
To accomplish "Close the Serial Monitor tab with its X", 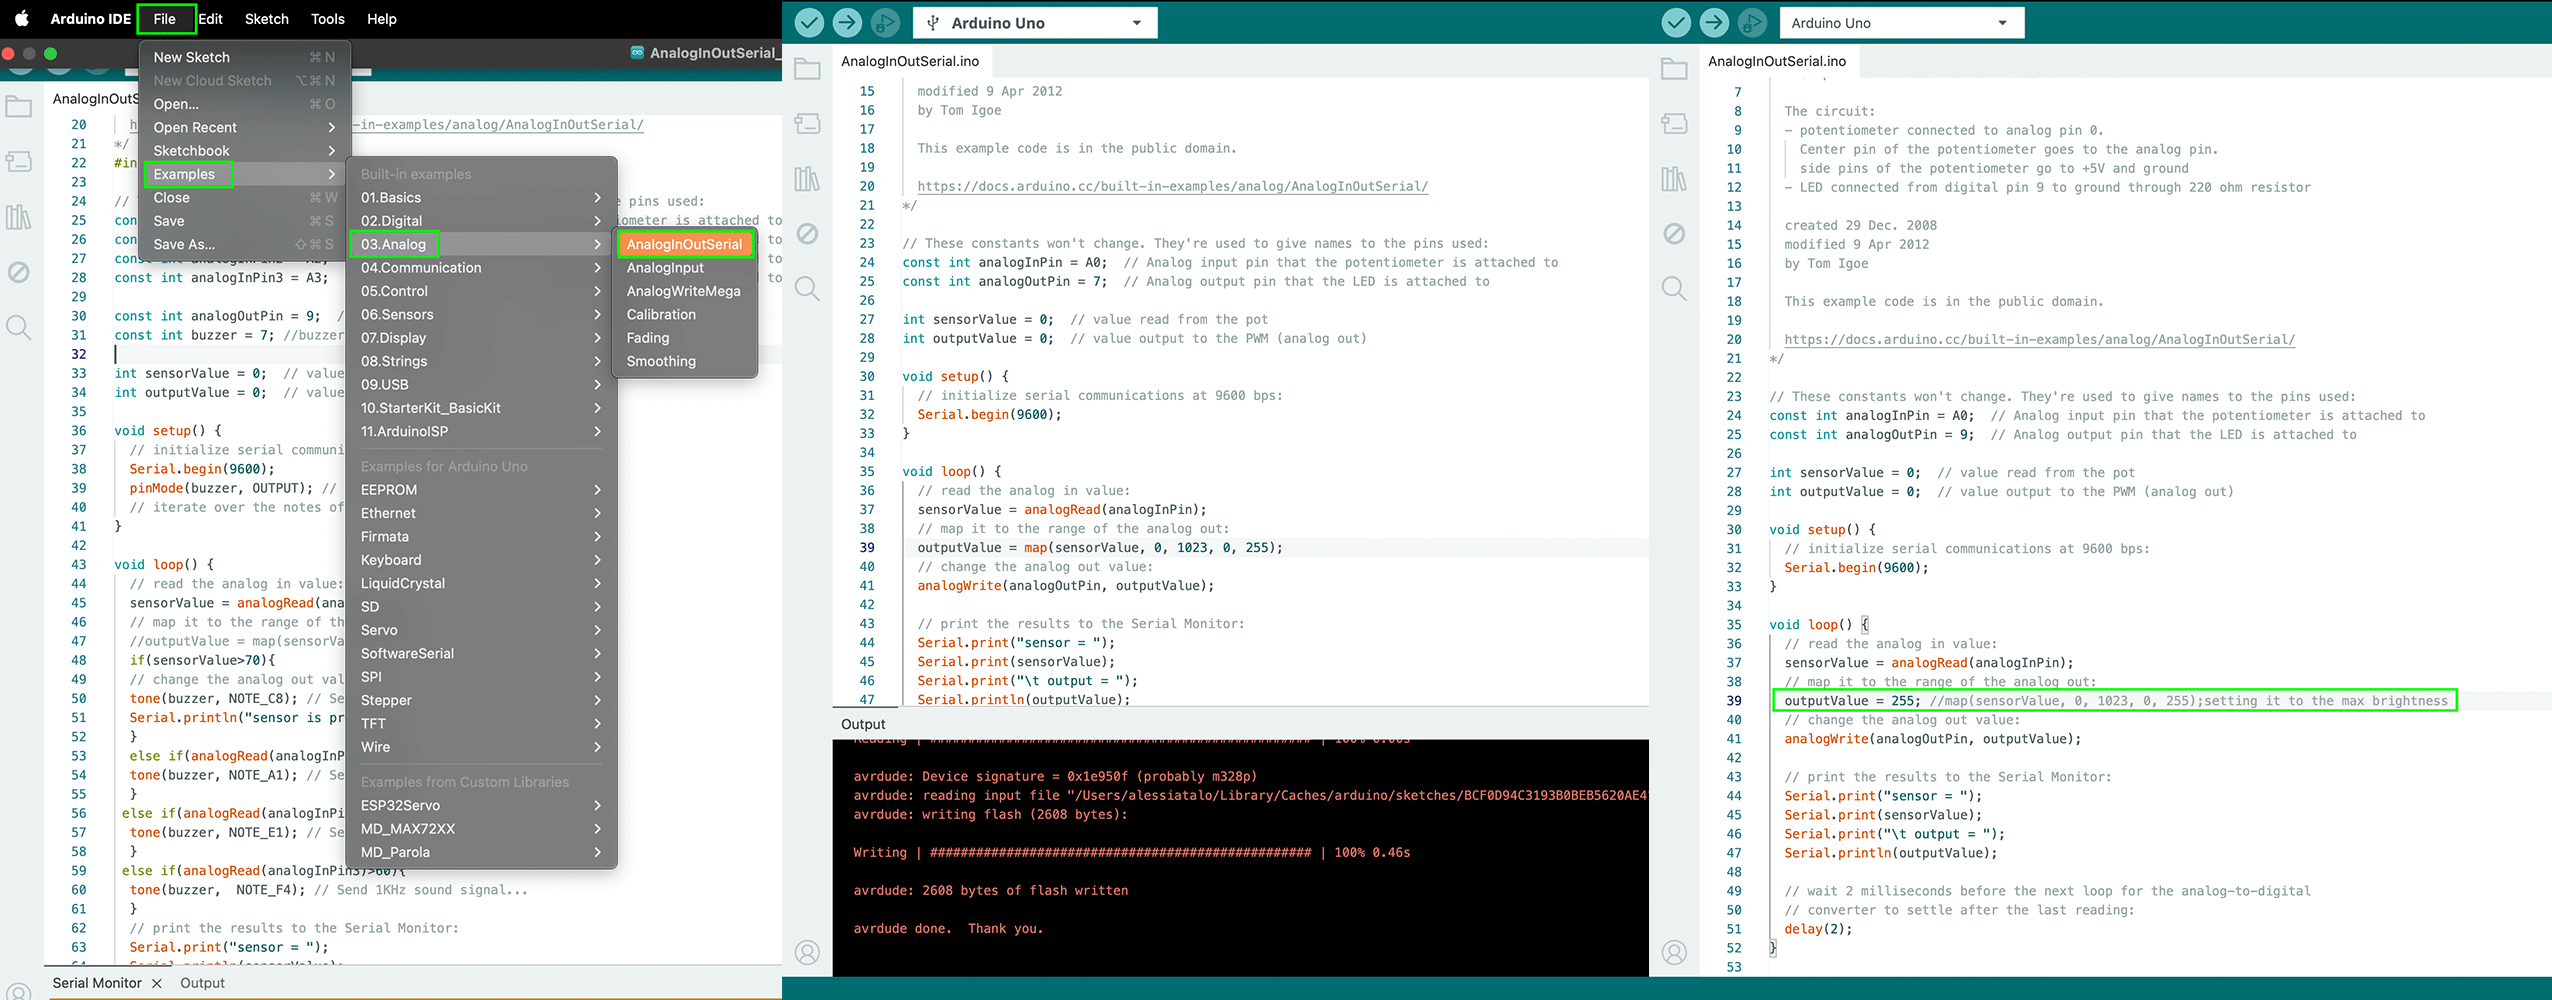I will [157, 983].
